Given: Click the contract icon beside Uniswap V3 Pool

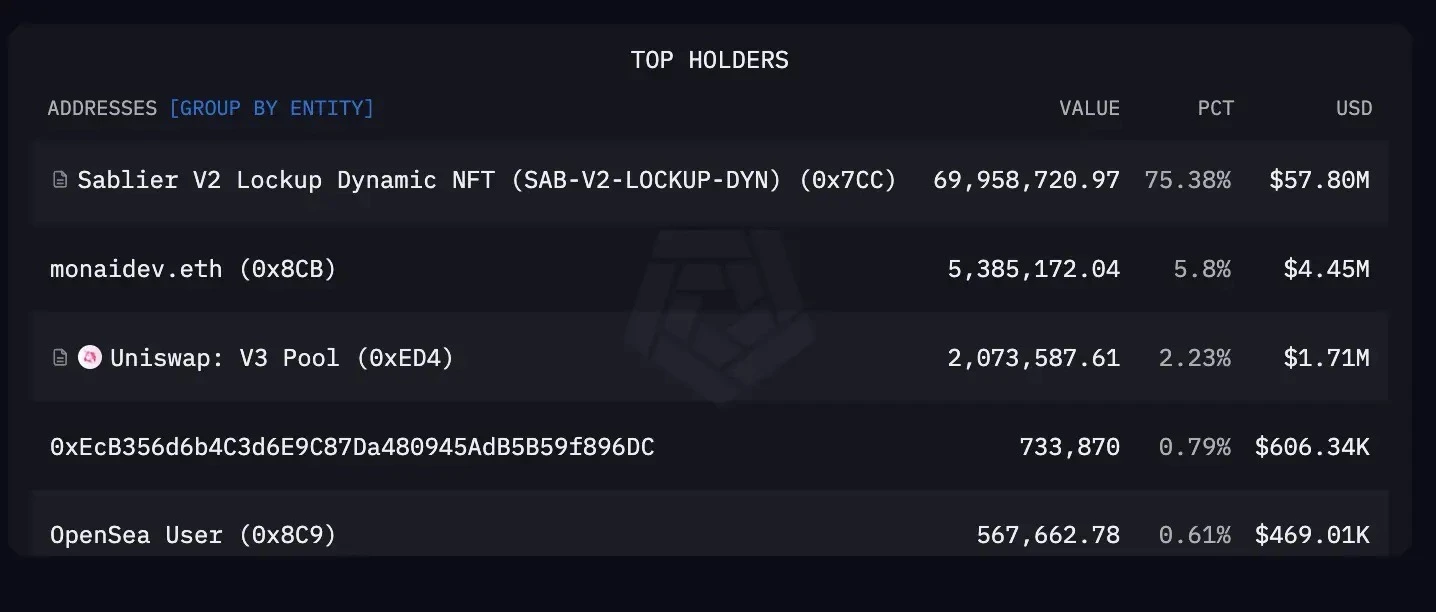Looking at the screenshot, I should (x=59, y=357).
